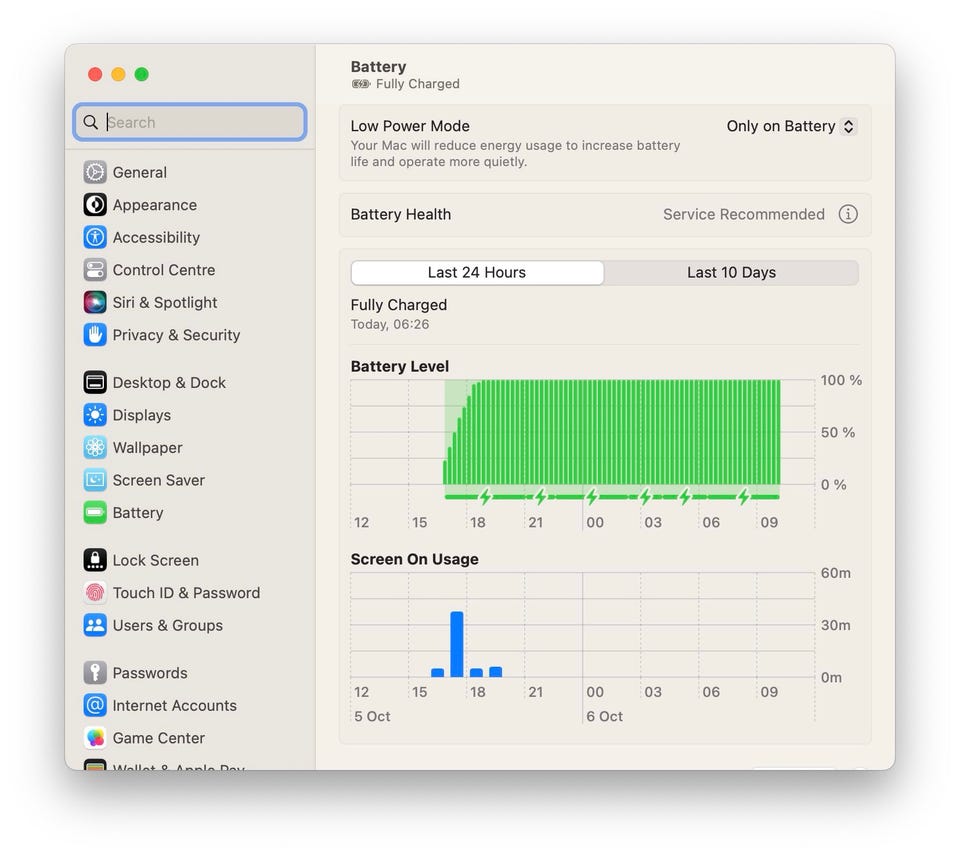
Task: Show Battery Health info button
Action: tap(848, 214)
